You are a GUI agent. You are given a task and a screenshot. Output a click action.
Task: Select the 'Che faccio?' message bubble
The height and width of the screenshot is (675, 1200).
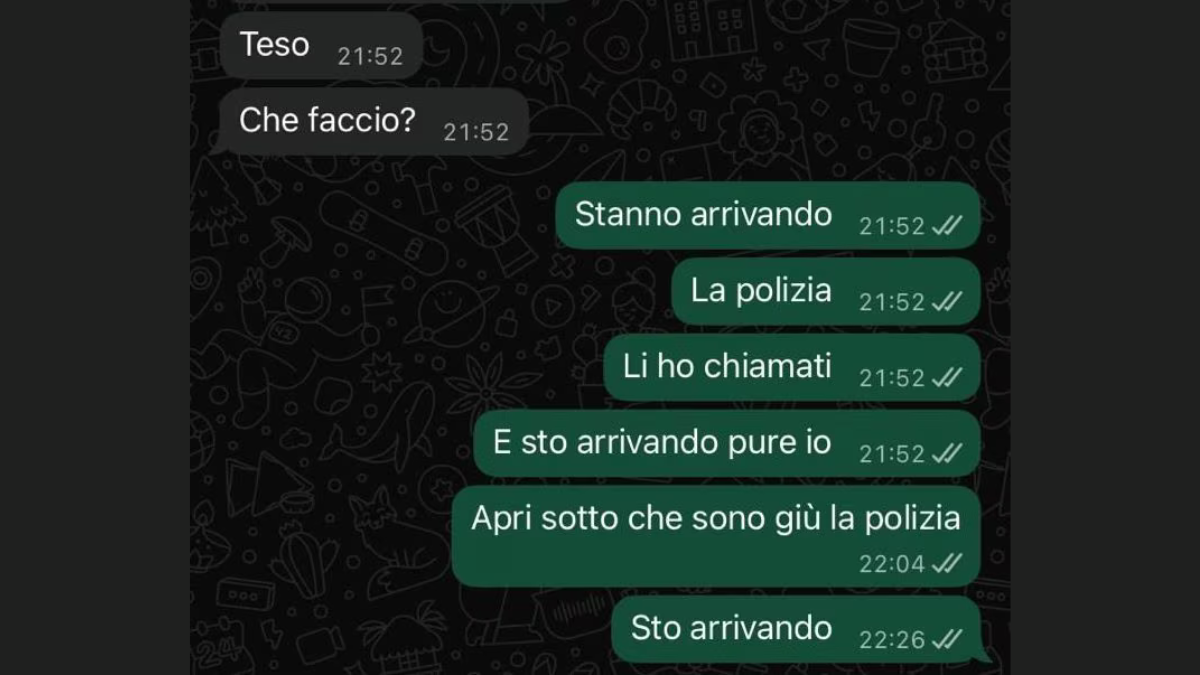[x=372, y=122]
